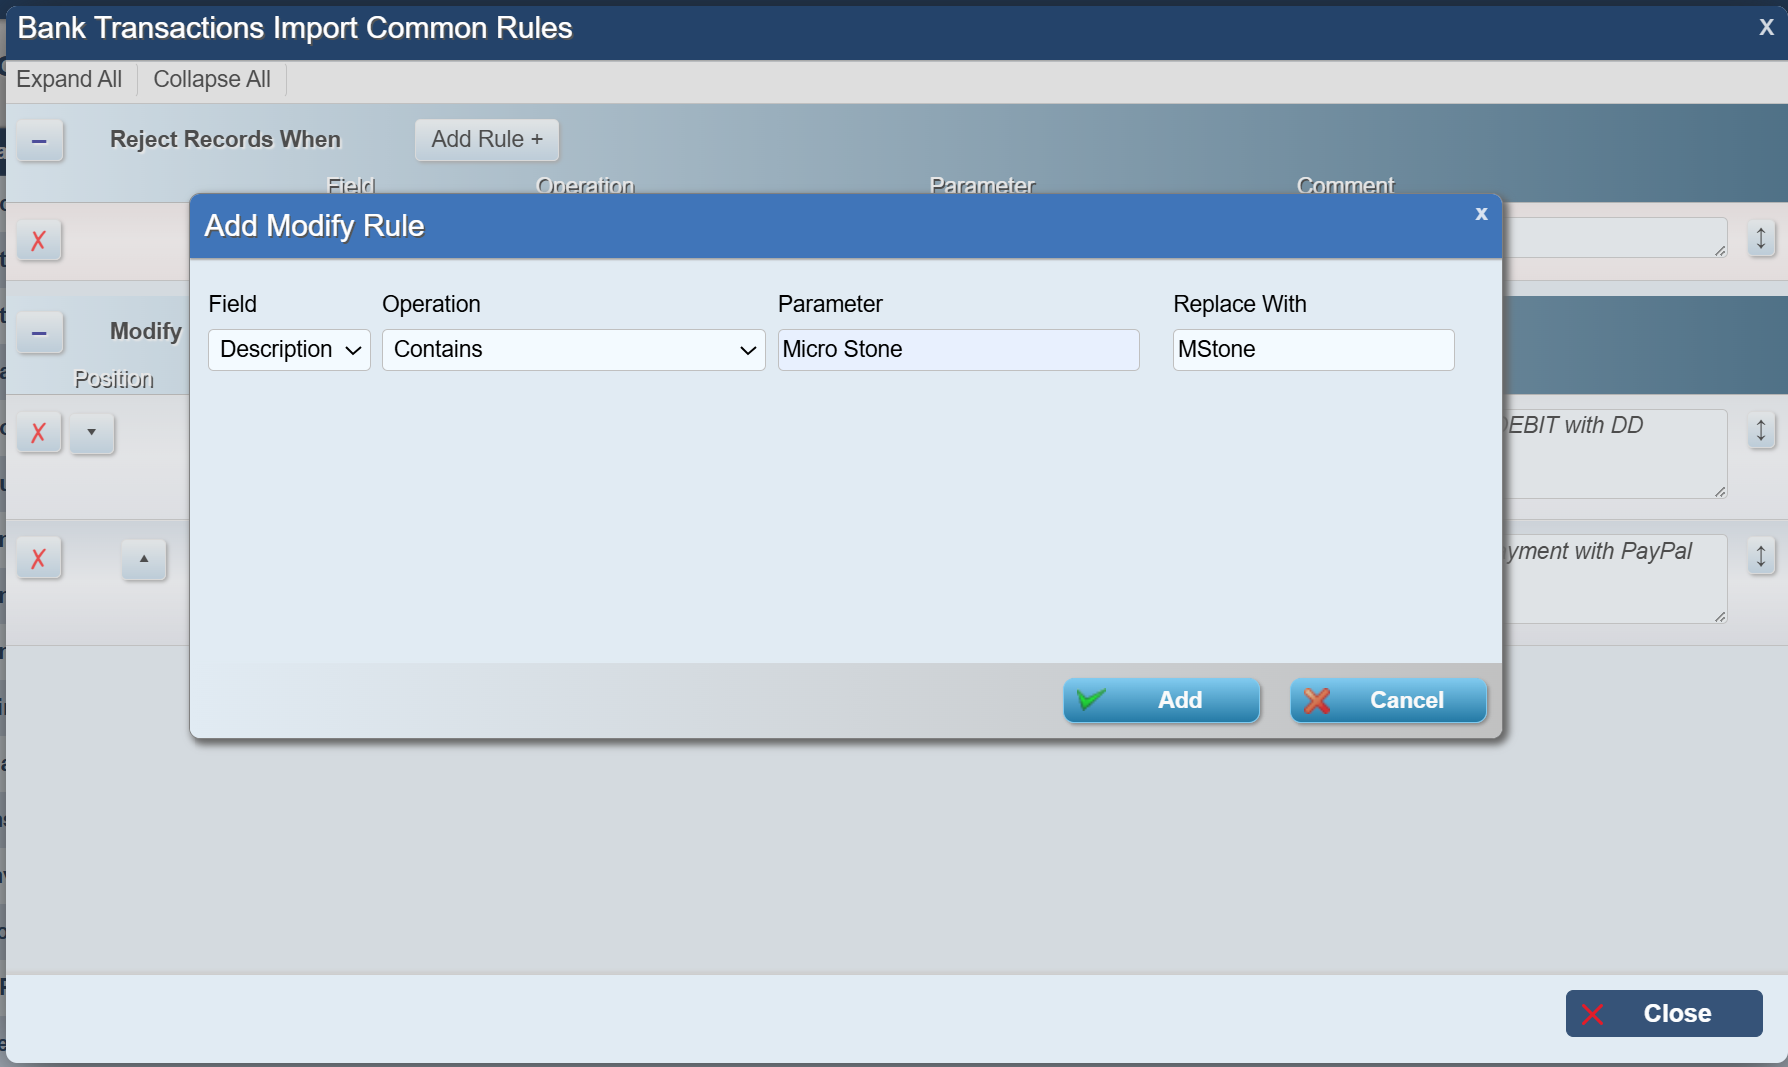This screenshot has width=1788, height=1067.
Task: Delete the Reject Records rule with red X
Action: point(39,241)
